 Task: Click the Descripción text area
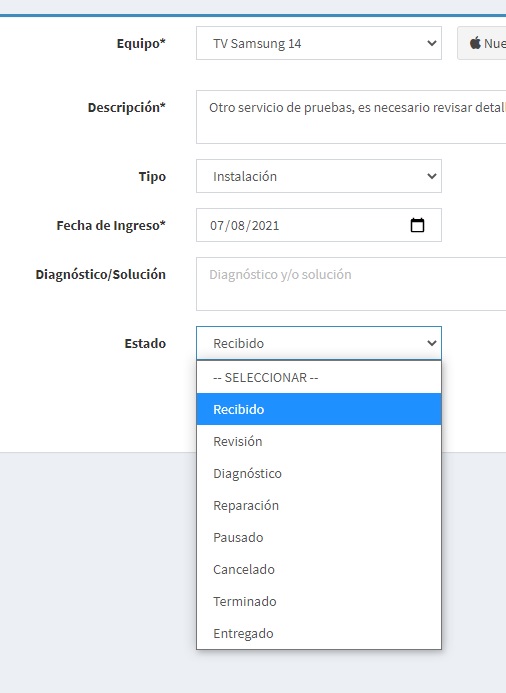[351, 117]
